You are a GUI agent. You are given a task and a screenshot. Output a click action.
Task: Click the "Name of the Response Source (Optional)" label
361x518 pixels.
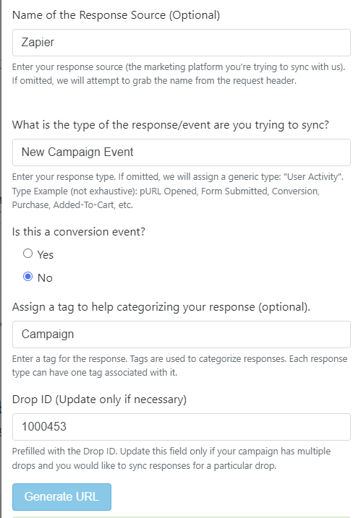(x=116, y=15)
